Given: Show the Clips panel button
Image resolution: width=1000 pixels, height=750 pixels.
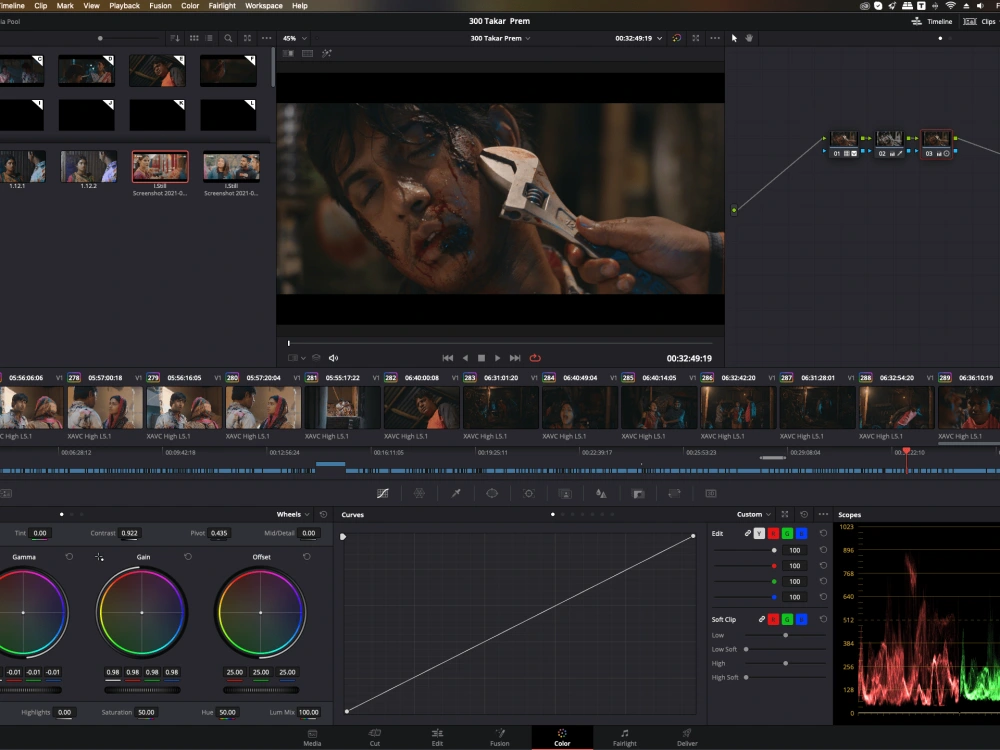Looking at the screenshot, I should 979,21.
